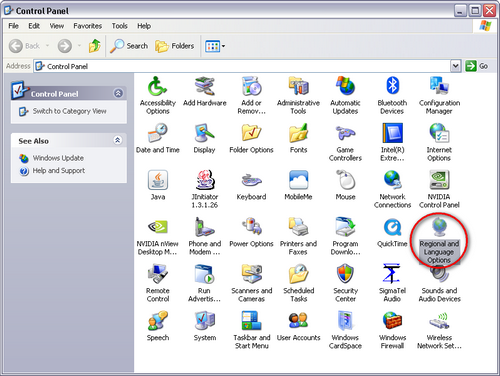Select the System icon
Viewport: 500px width, 376px height.
204,321
